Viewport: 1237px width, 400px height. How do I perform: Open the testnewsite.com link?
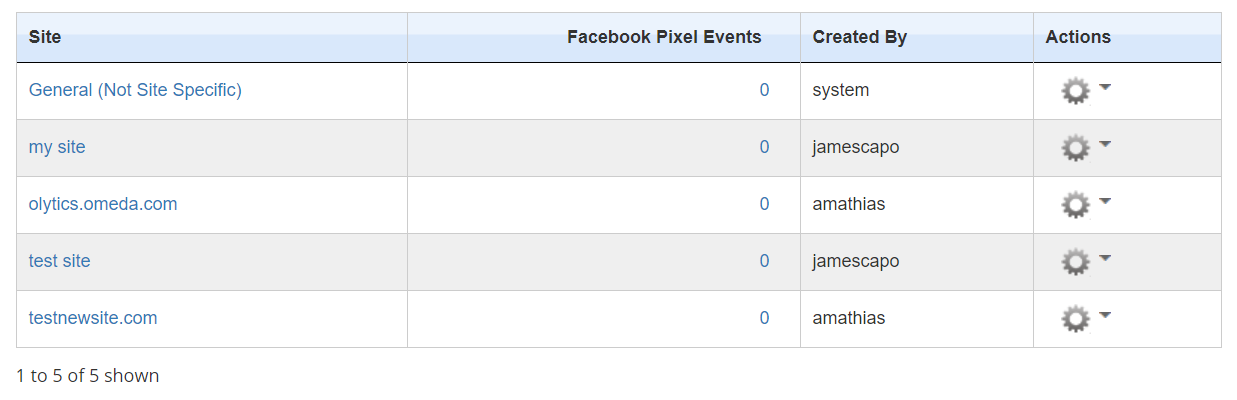pyautogui.click(x=93, y=318)
